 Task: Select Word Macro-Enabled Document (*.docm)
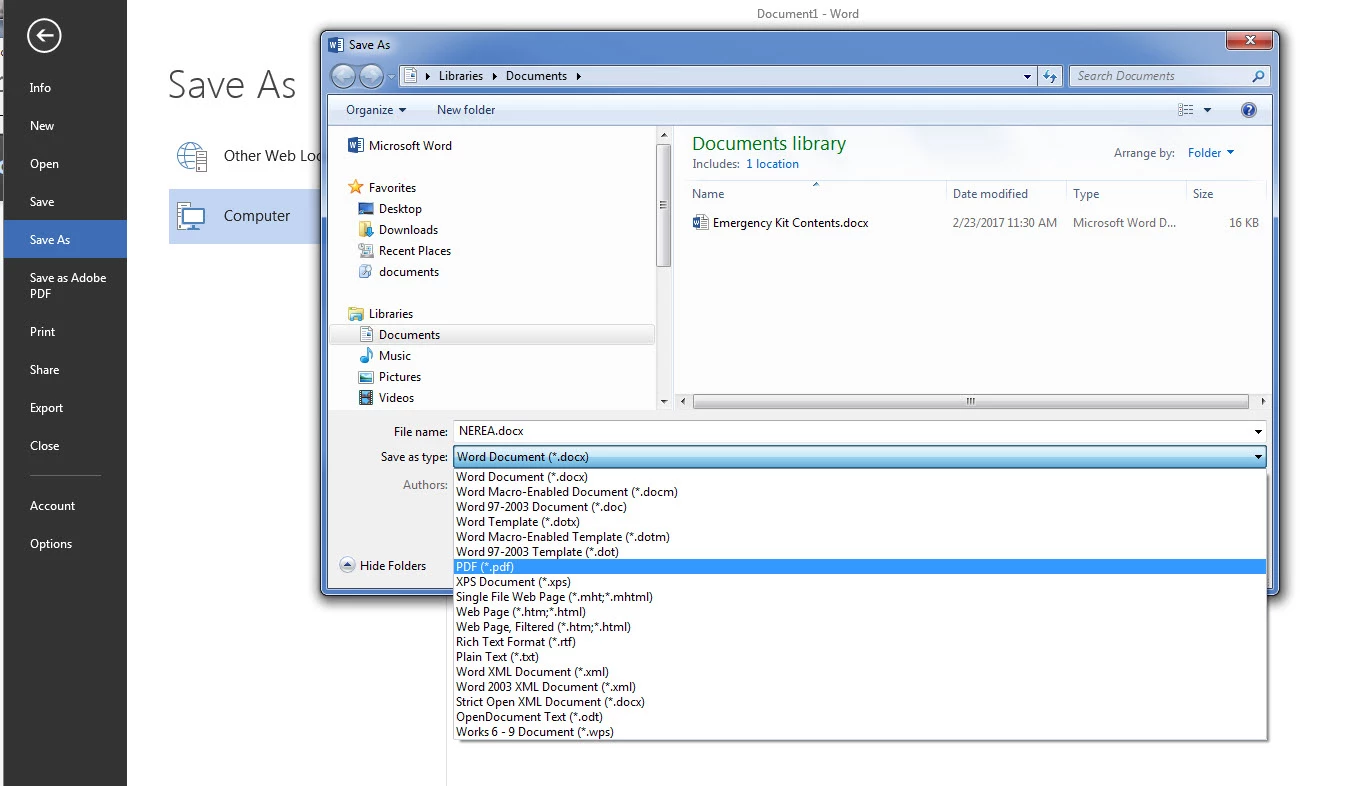[860, 492]
